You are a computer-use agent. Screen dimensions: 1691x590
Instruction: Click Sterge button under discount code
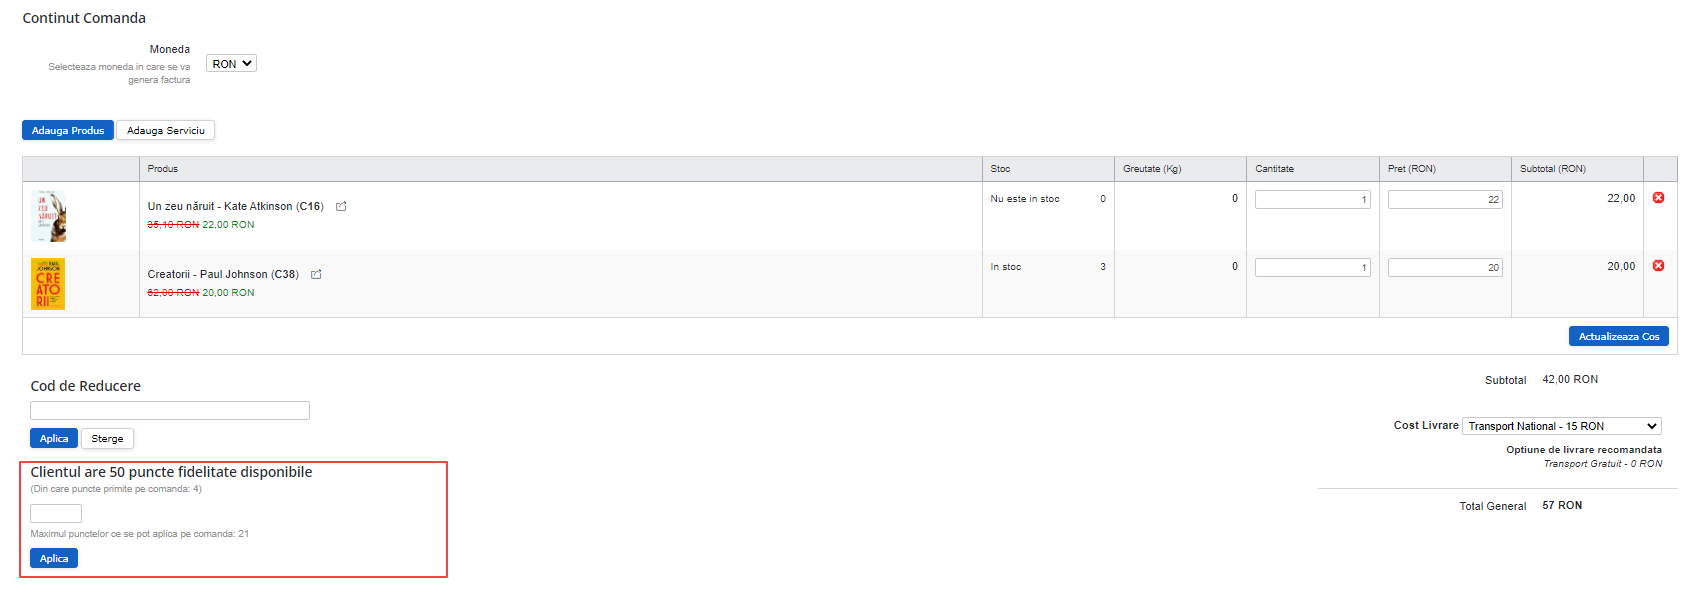point(107,439)
